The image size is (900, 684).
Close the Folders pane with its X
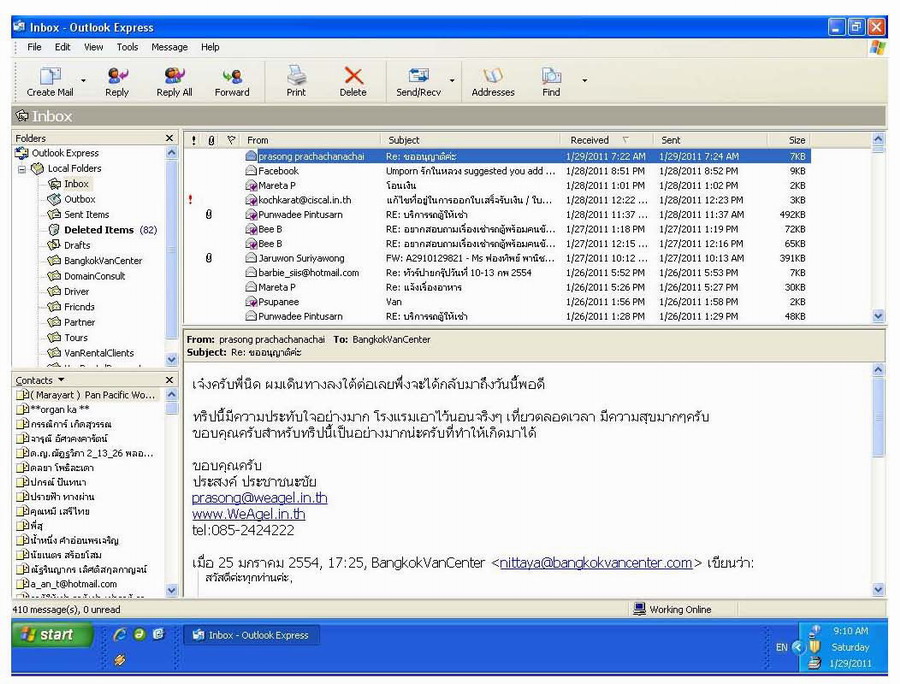[169, 138]
